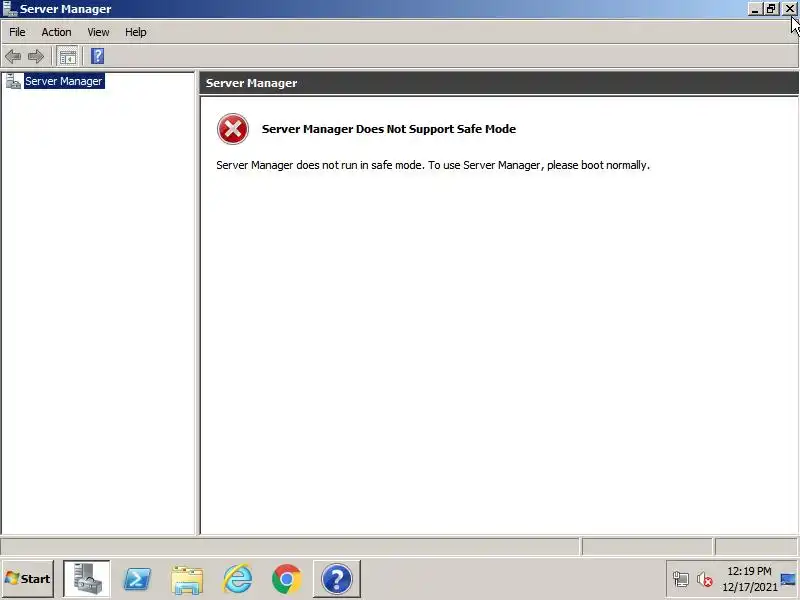Click the blue Help toolbar icon

(x=97, y=56)
